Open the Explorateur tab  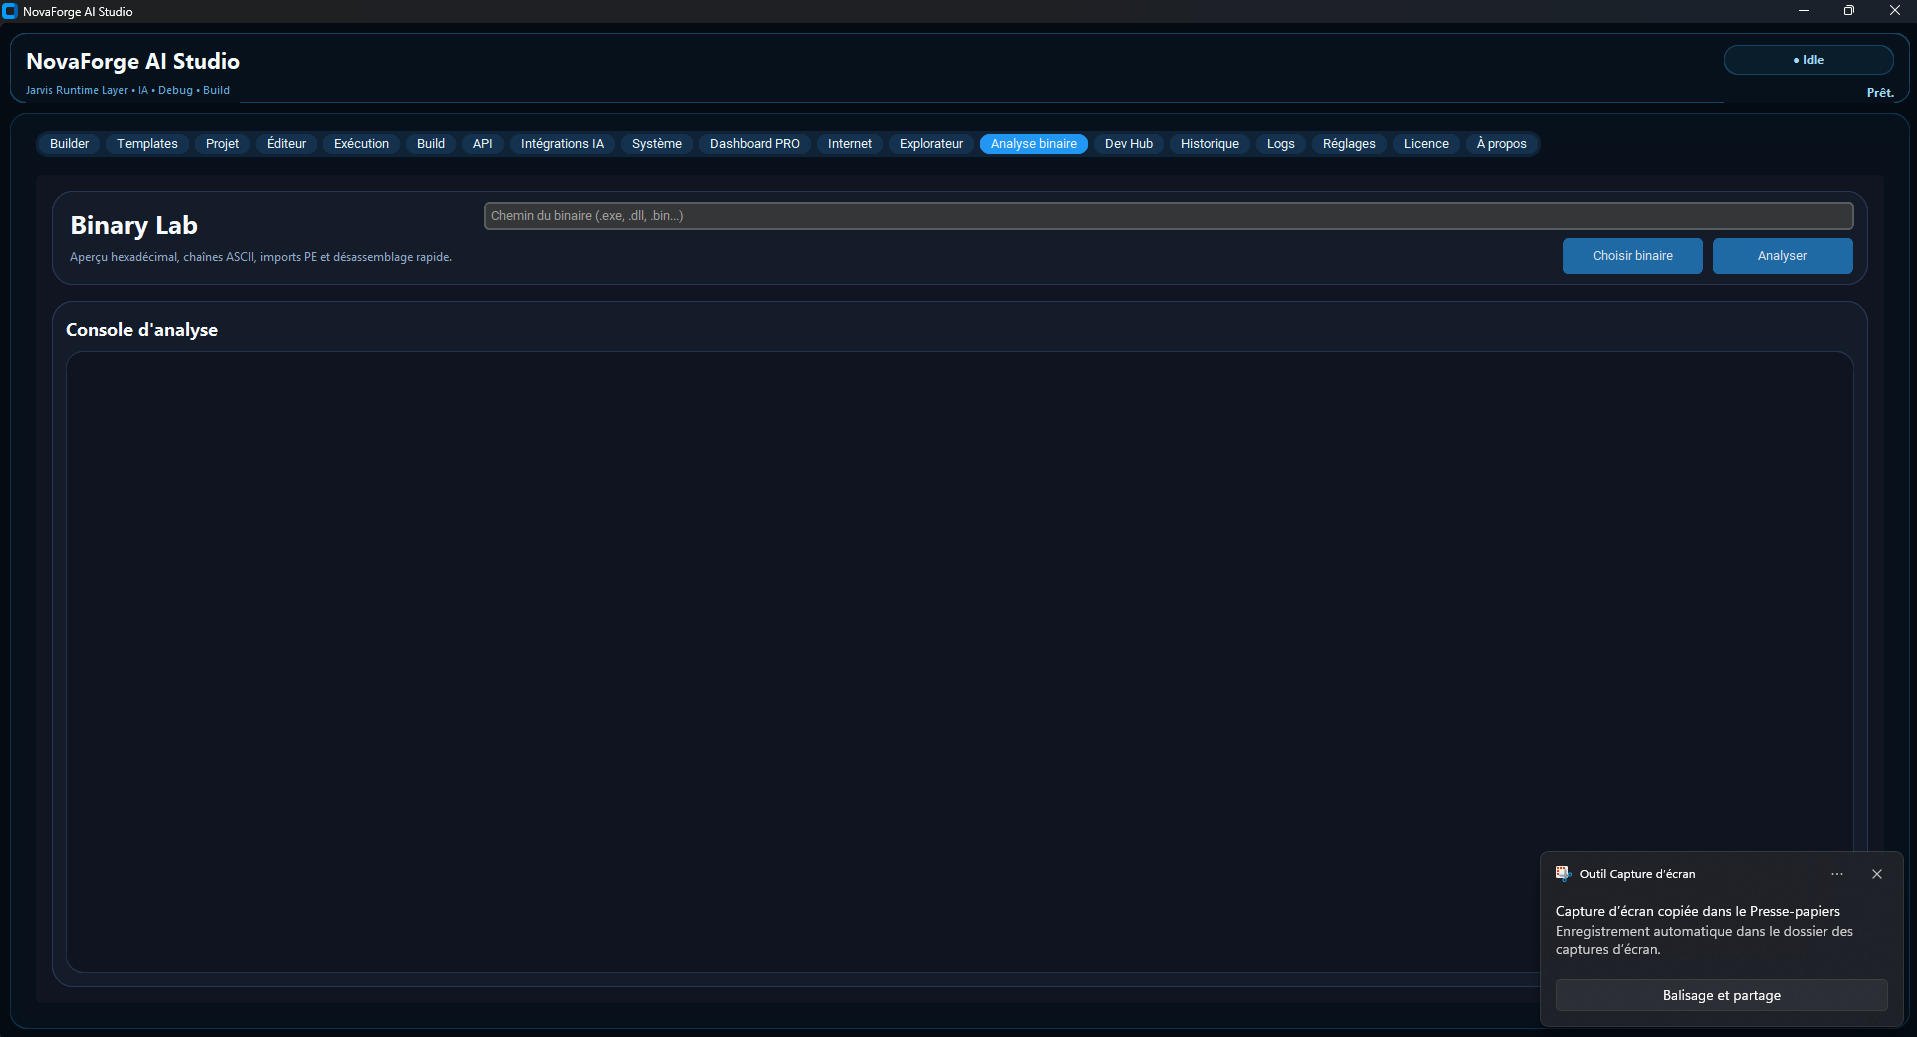click(x=931, y=144)
